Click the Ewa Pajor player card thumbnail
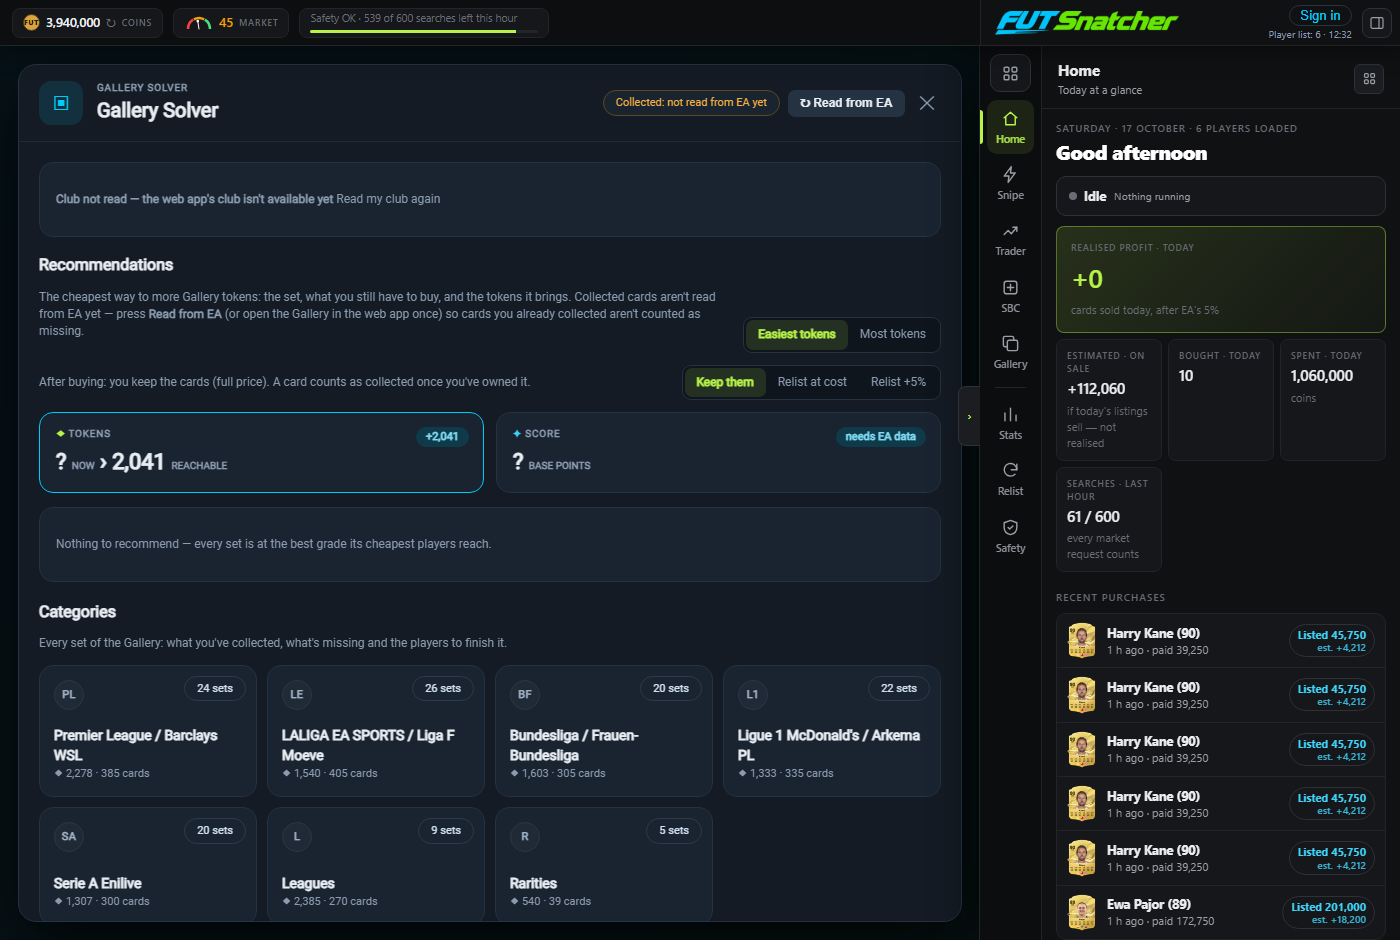 1082,913
